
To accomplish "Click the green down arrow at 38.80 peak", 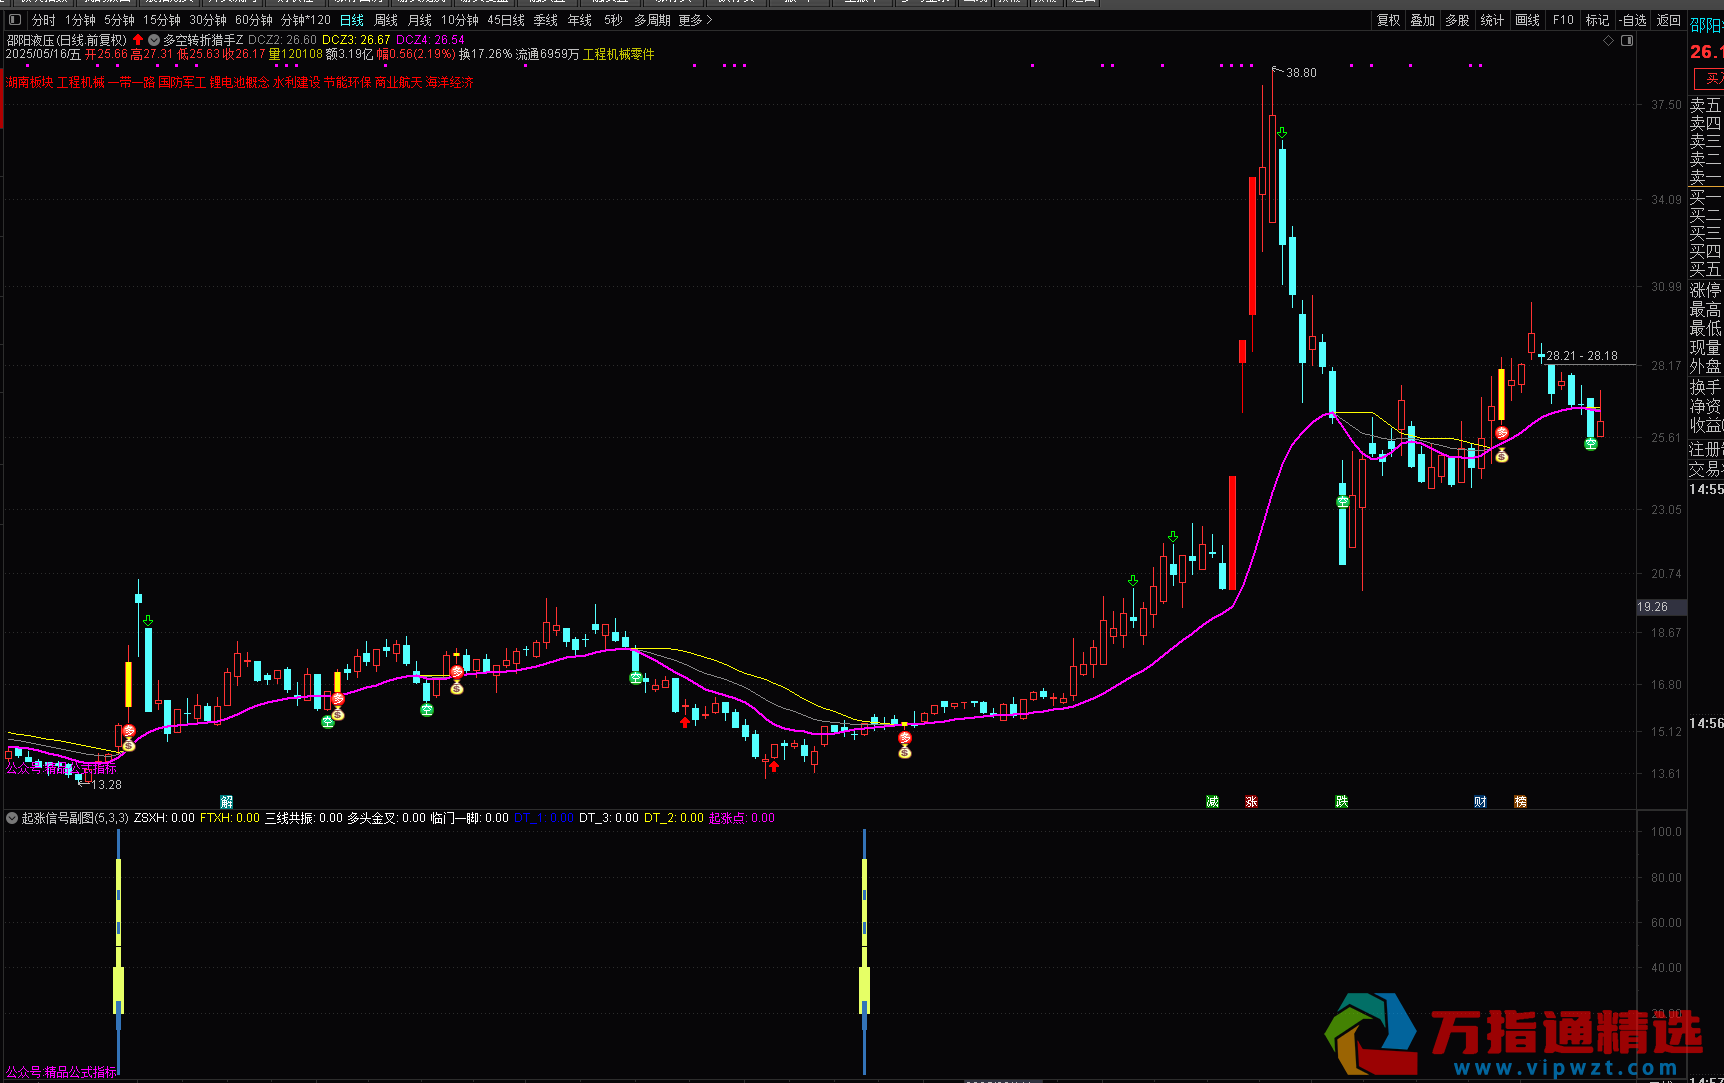I will point(1281,132).
